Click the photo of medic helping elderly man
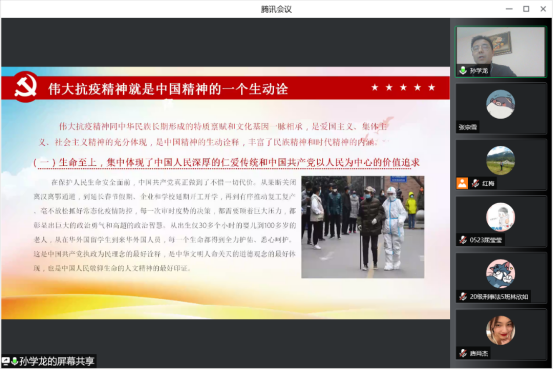The image size is (553, 369). click(x=363, y=227)
